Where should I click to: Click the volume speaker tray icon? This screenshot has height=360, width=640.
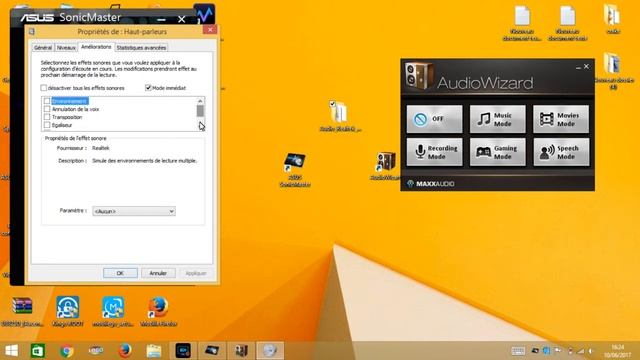[591, 351]
